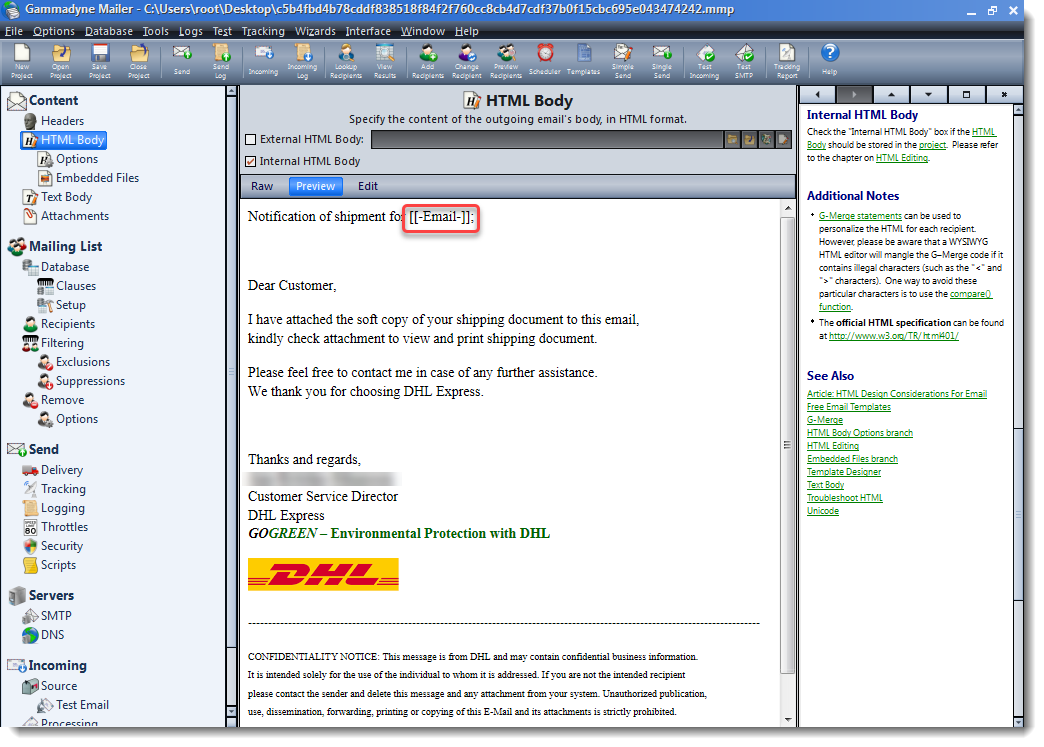Click the External HTML Body path field
This screenshot has height=747, width=1044.
pyautogui.click(x=547, y=140)
